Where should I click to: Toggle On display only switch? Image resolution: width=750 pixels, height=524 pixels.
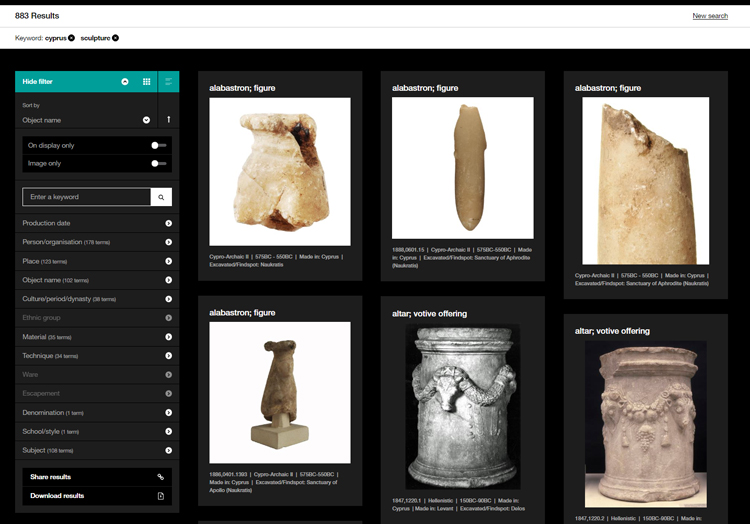click(x=158, y=145)
